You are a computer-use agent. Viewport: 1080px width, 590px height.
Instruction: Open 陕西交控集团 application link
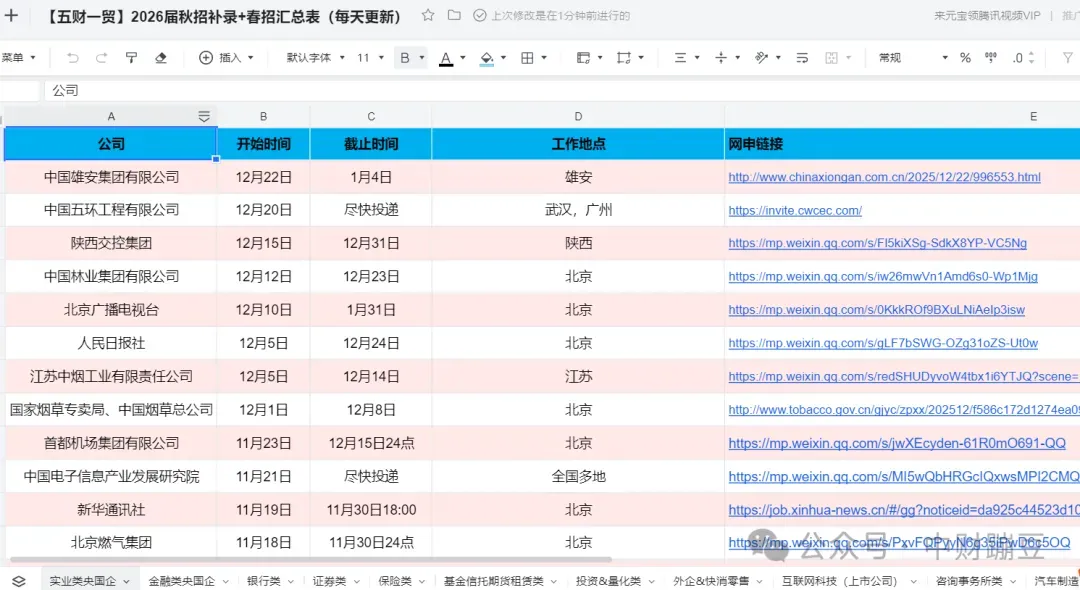point(878,243)
